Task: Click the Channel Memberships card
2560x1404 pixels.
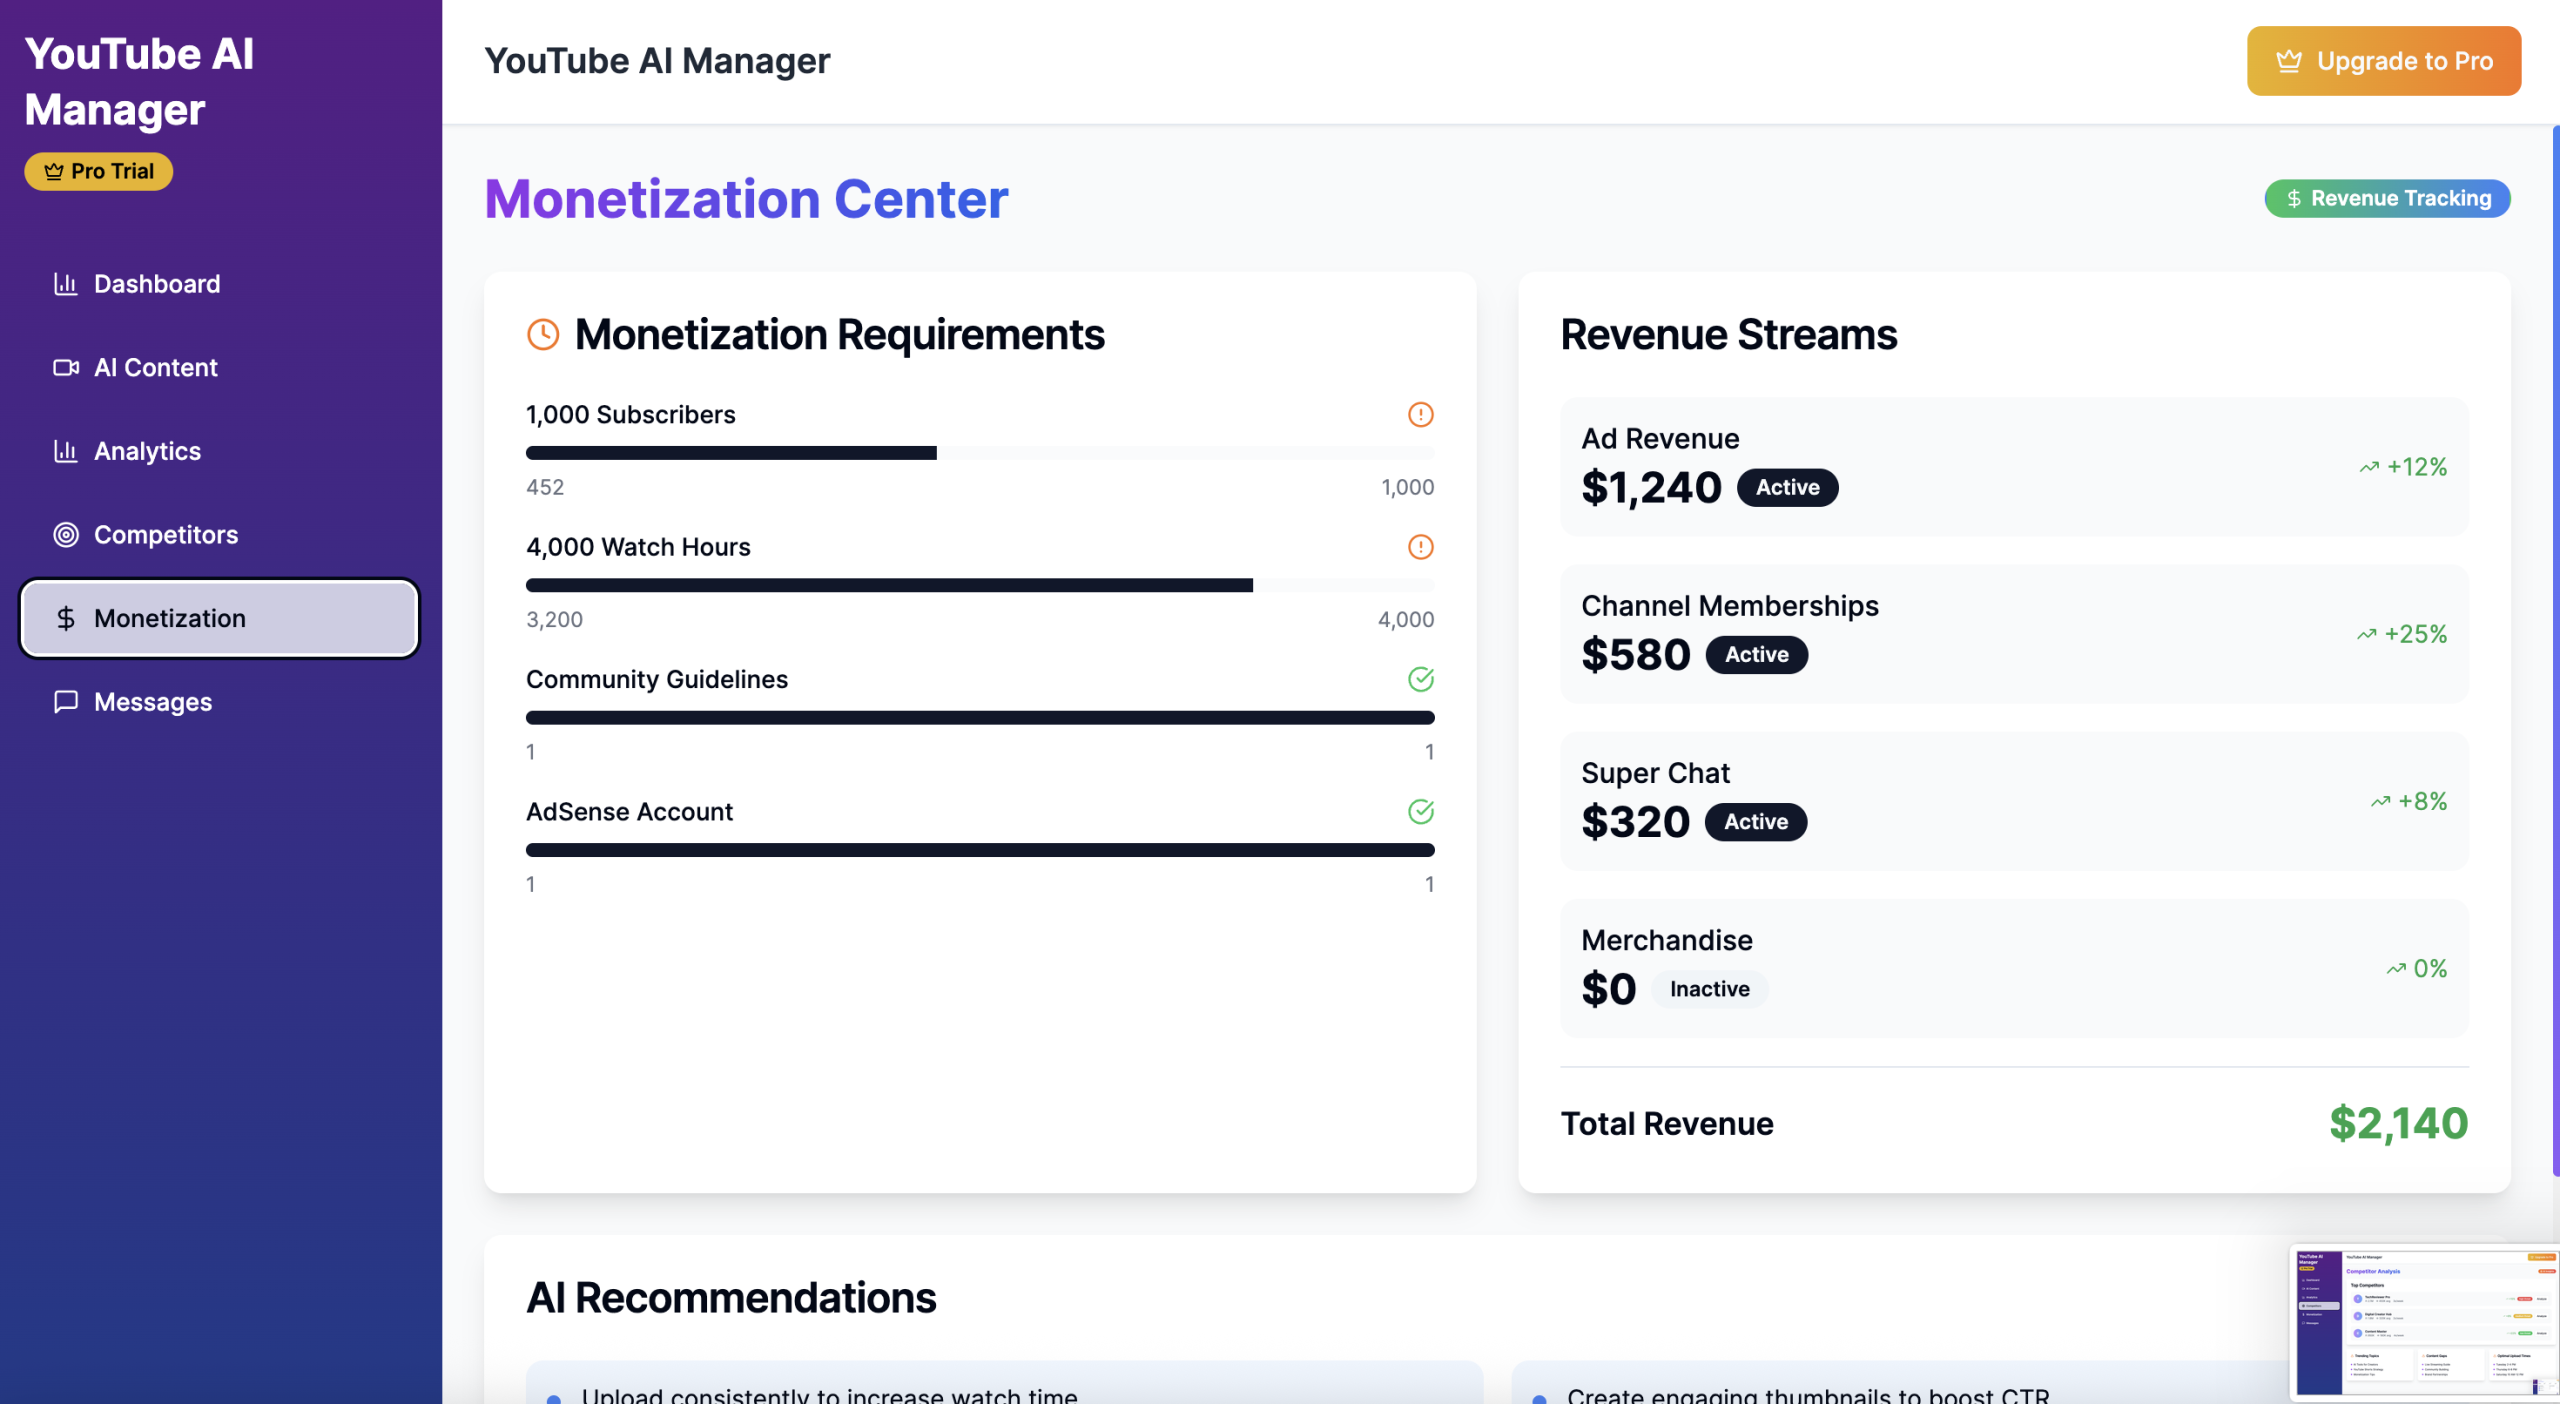Action: pos(2014,634)
